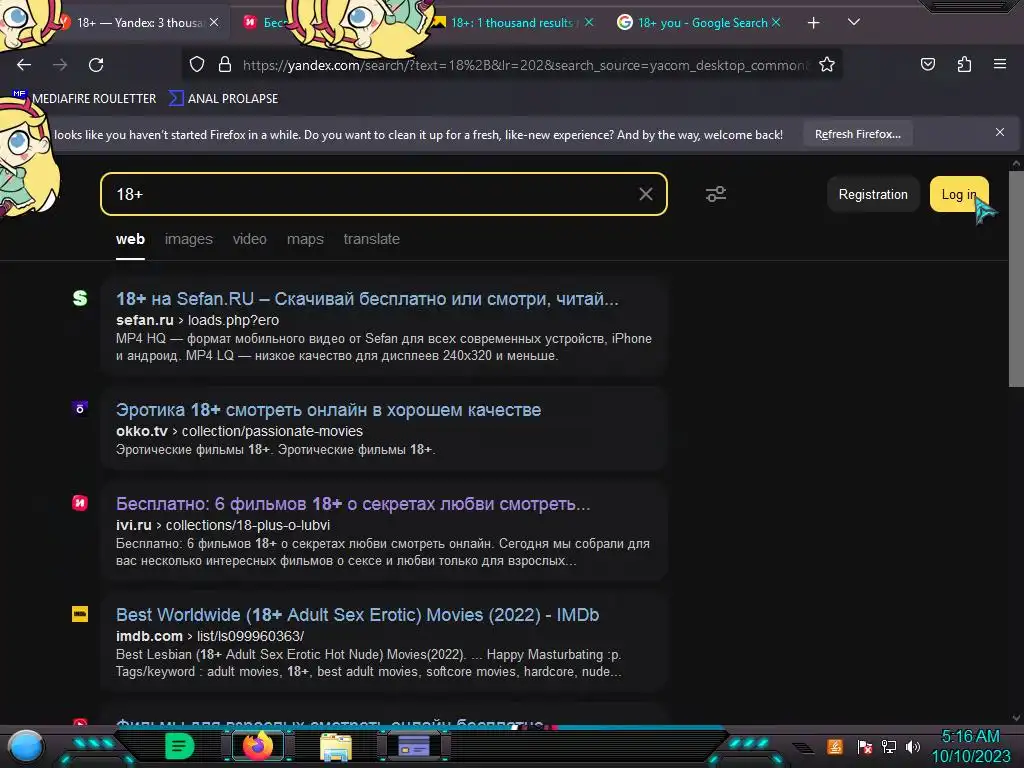Dismiss the Firefox refresh notification bar
Screen dimensions: 1024x768
[x=999, y=133]
